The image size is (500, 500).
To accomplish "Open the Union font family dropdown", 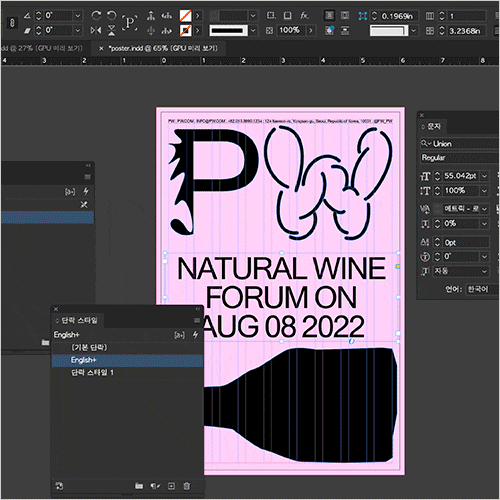I will pyautogui.click(x=460, y=144).
